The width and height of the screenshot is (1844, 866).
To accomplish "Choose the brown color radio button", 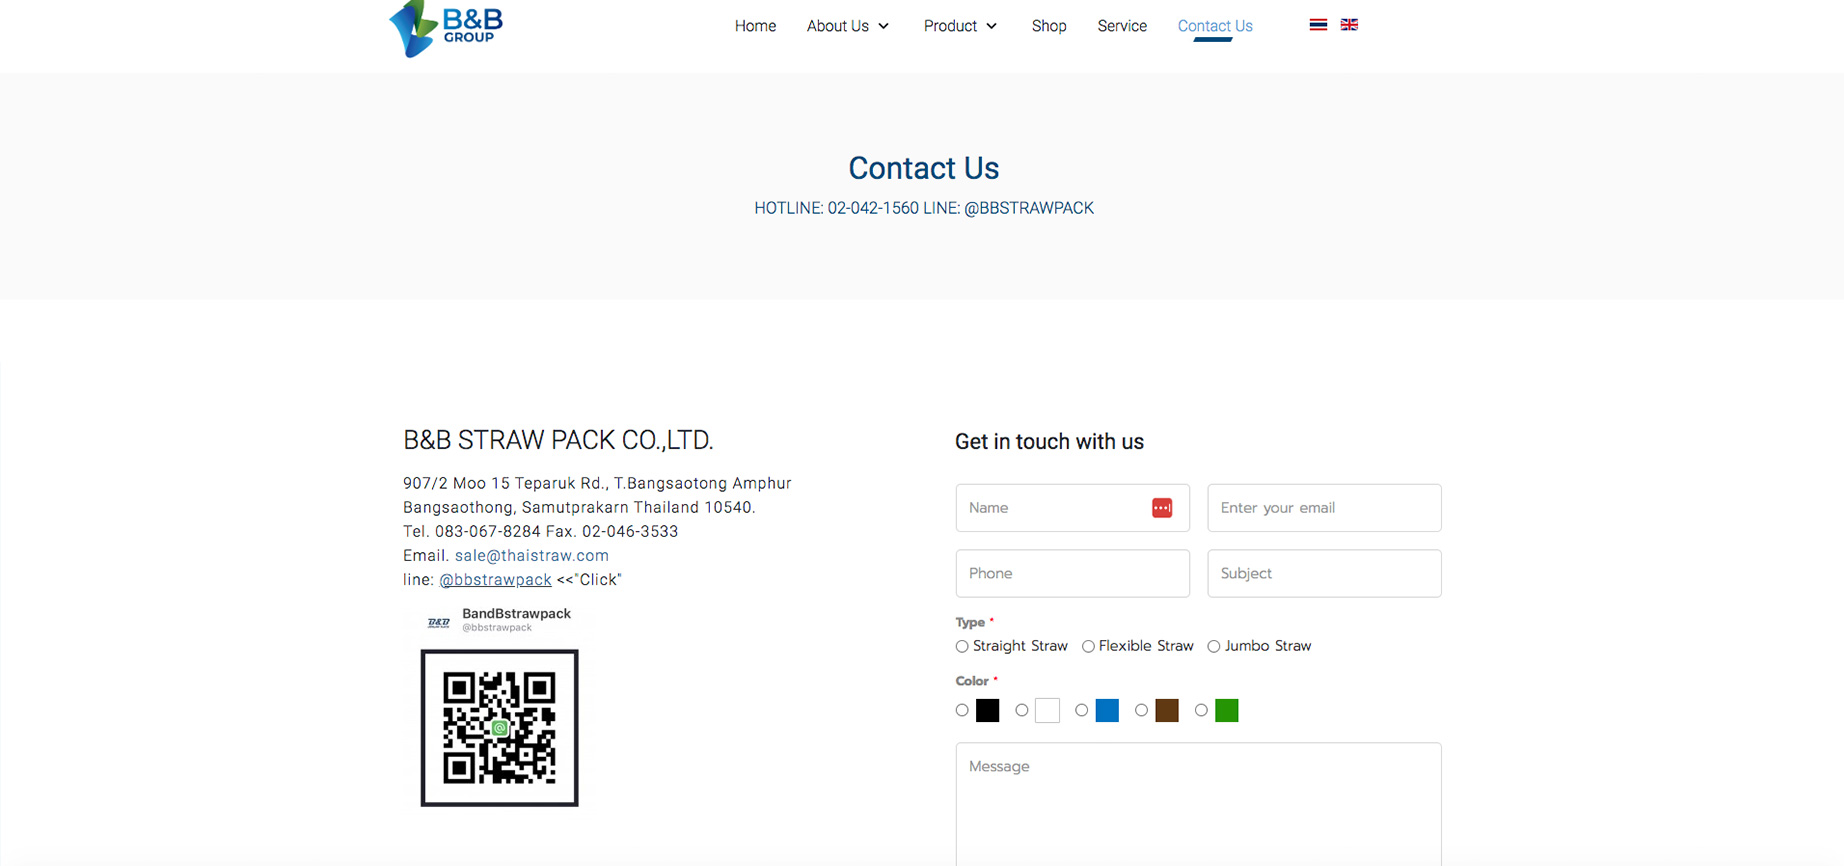I will point(1141,710).
